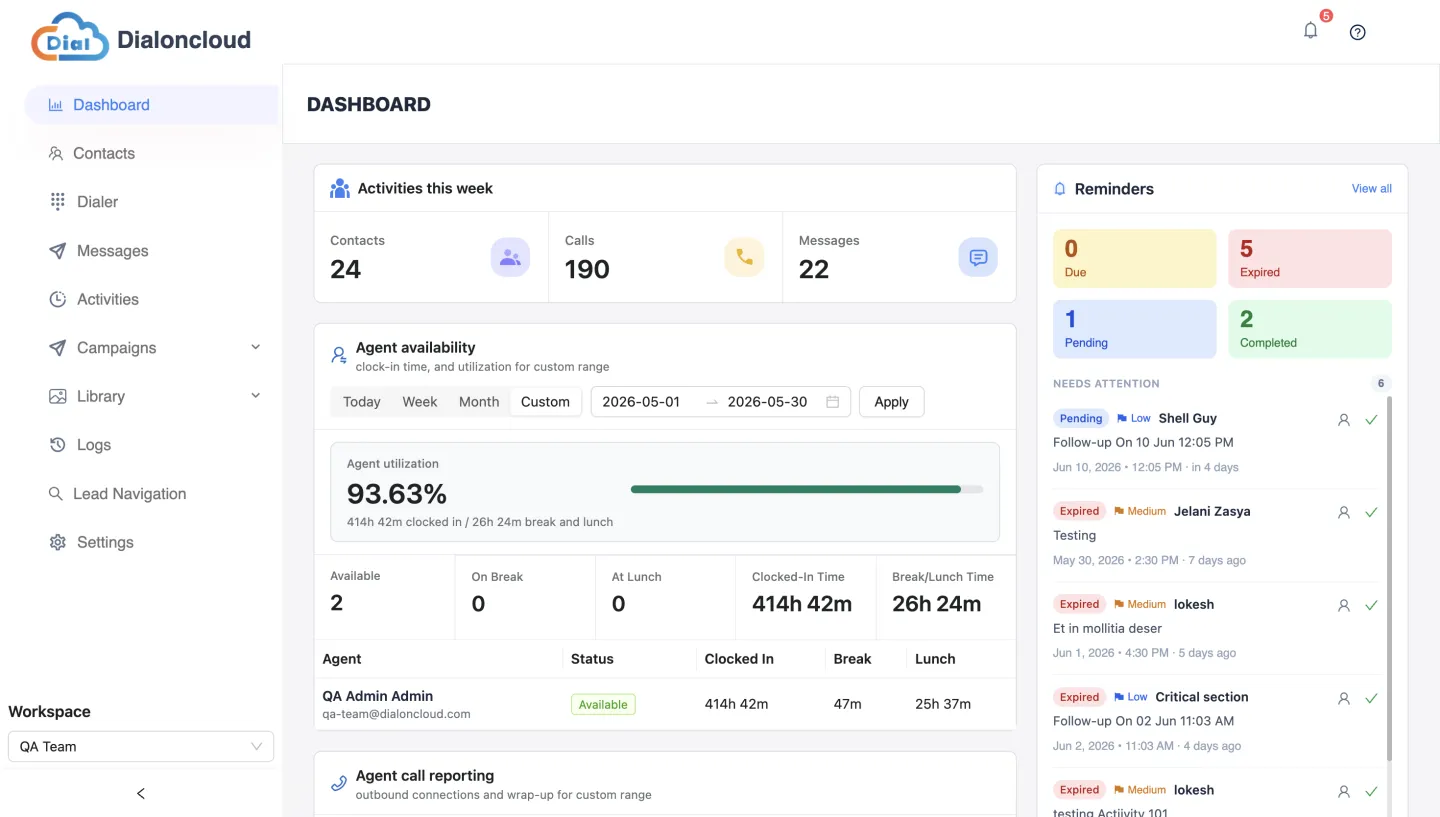Click the Expired reminders red card
This screenshot has height=817, width=1440.
point(1310,259)
